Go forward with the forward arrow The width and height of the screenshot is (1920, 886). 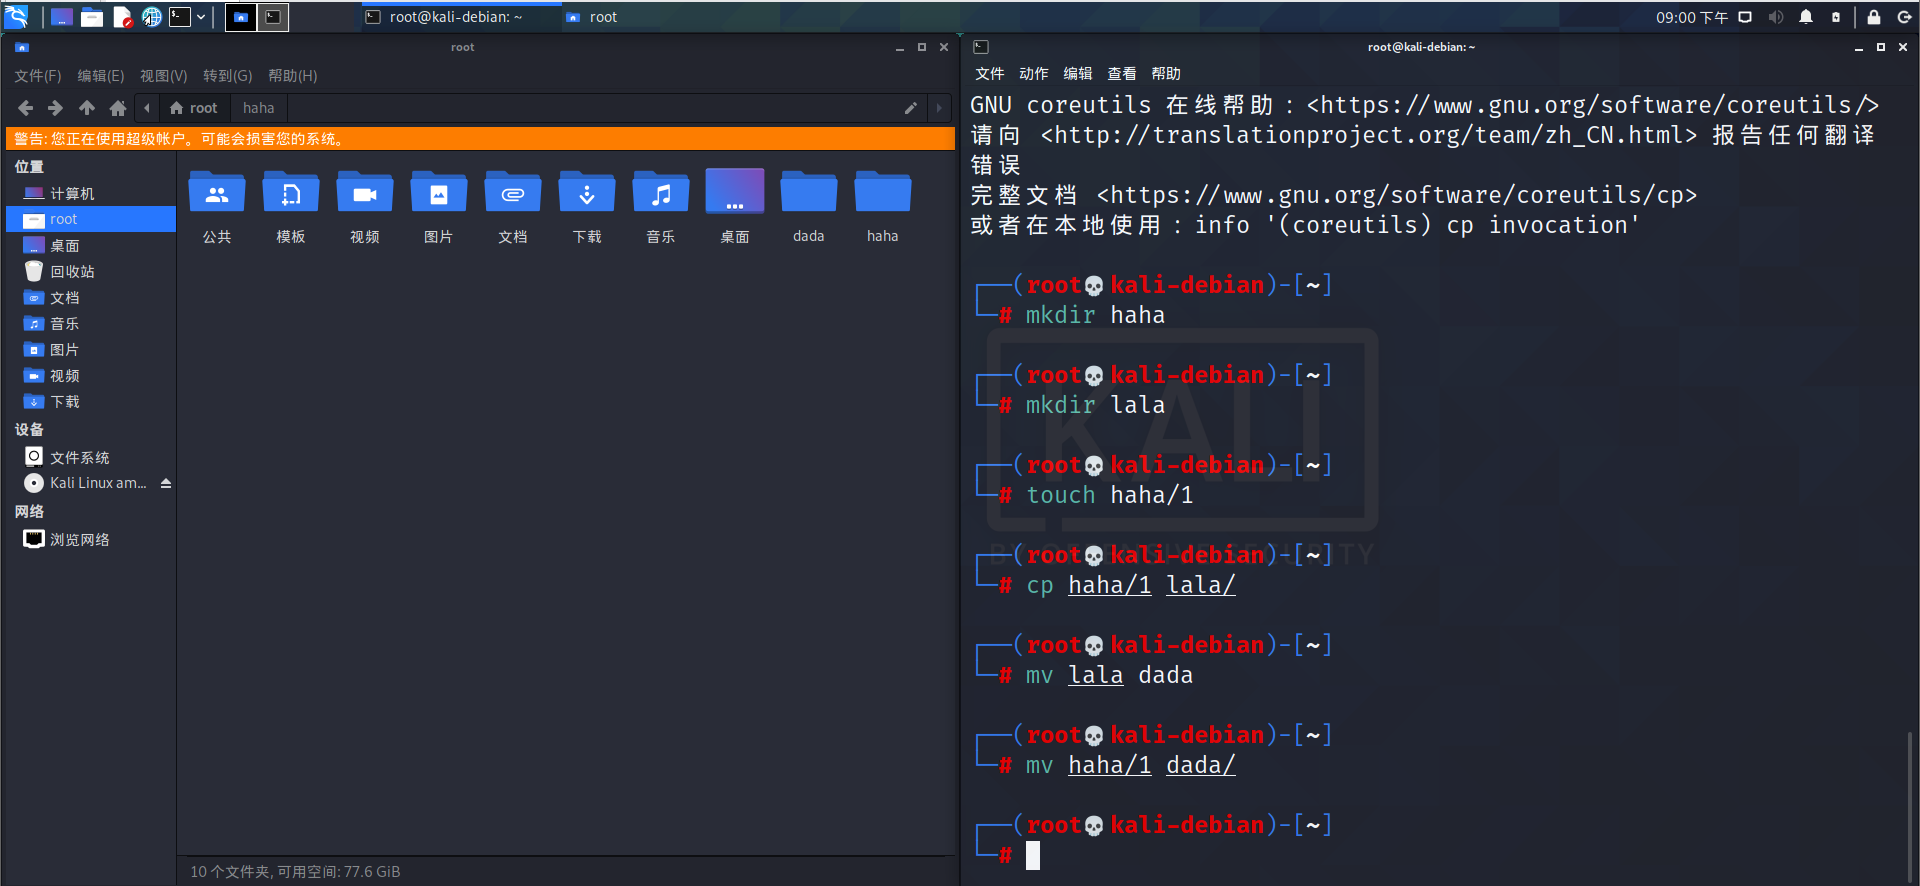point(56,108)
